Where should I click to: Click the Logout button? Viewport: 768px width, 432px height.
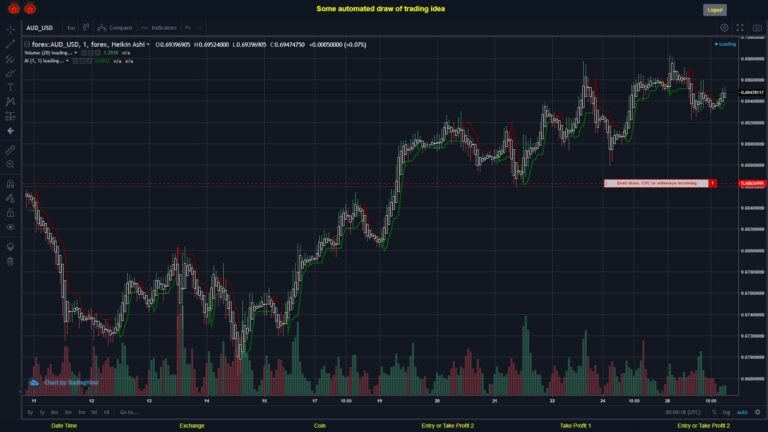click(x=715, y=10)
